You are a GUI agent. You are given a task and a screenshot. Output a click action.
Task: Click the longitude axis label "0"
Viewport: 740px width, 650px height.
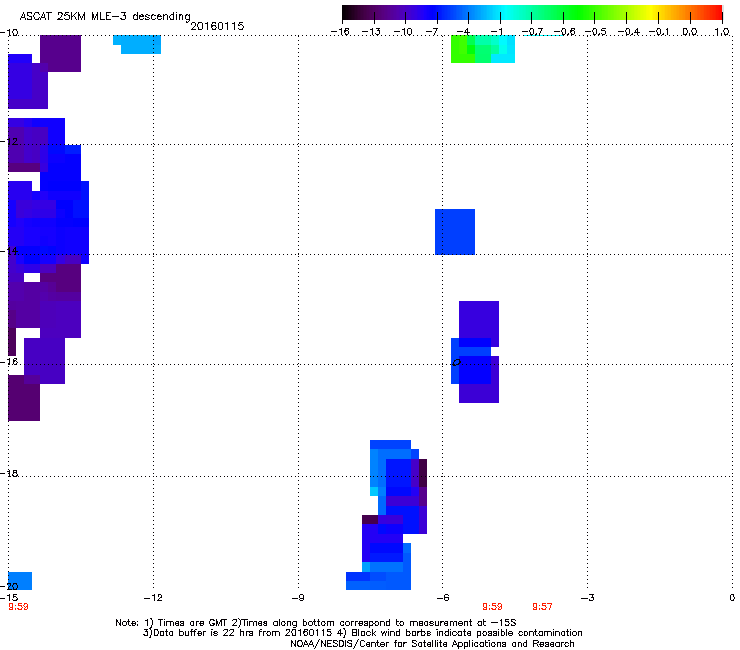(732, 598)
